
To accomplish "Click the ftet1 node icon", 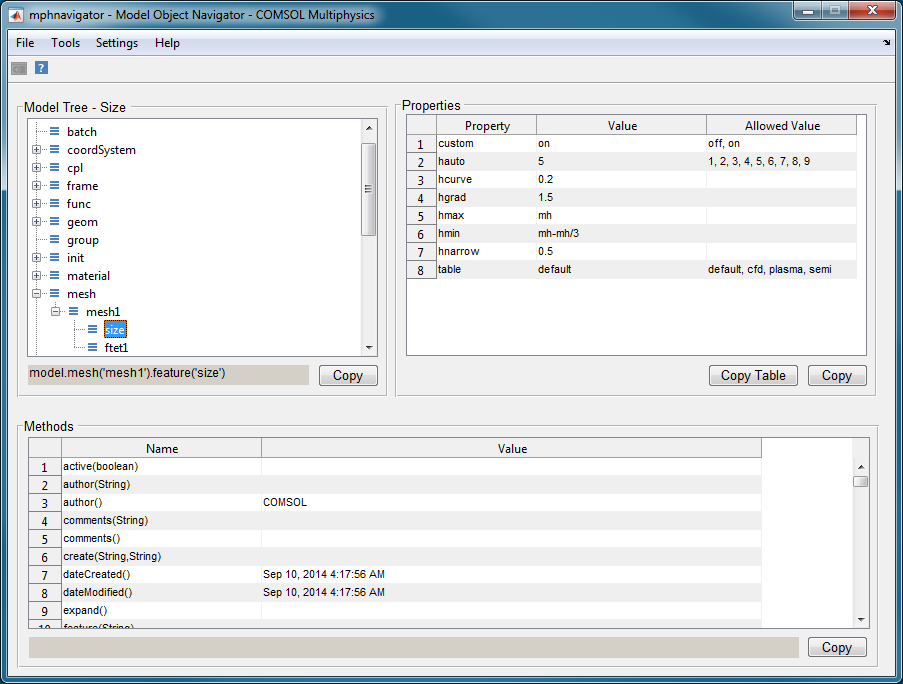I will click(x=92, y=348).
